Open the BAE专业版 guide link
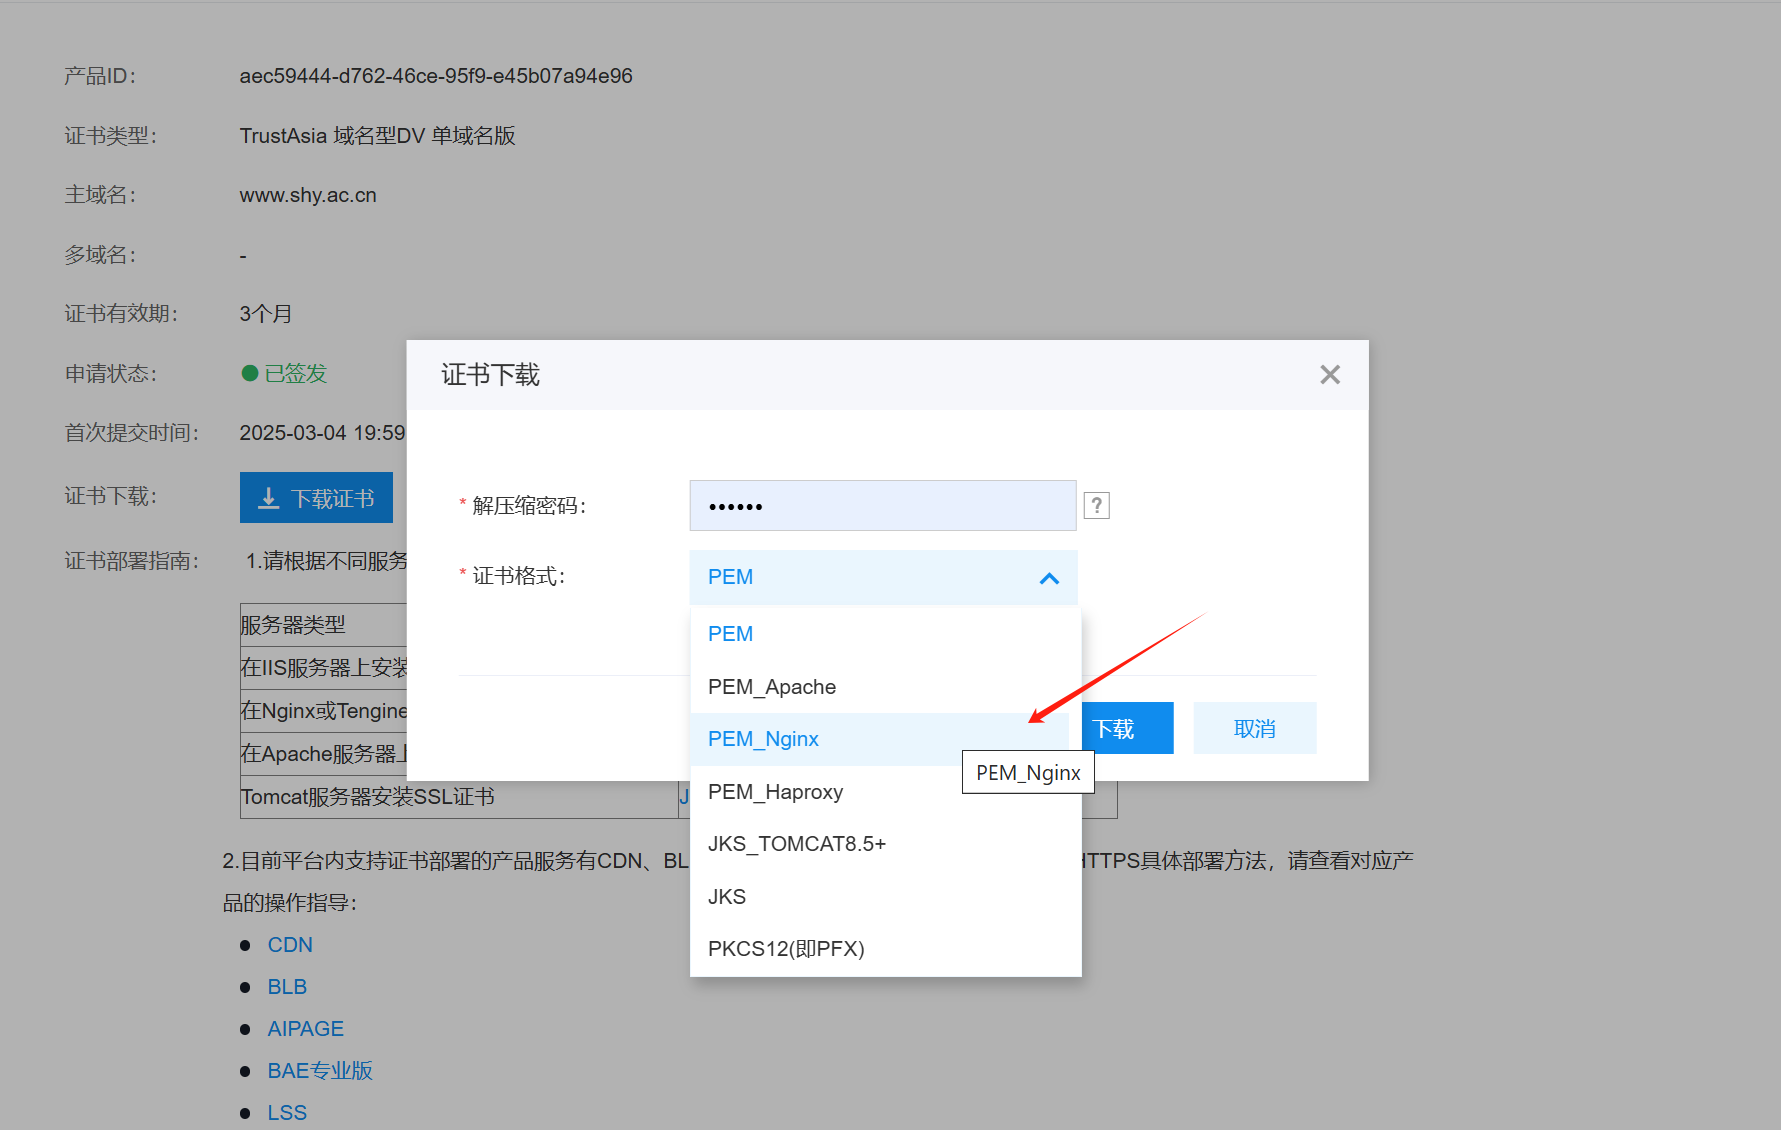1781x1130 pixels. (320, 1071)
